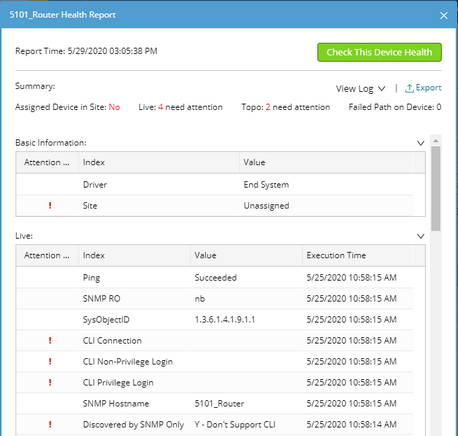
Task: Click the red alert icon beside Site
Action: point(50,205)
